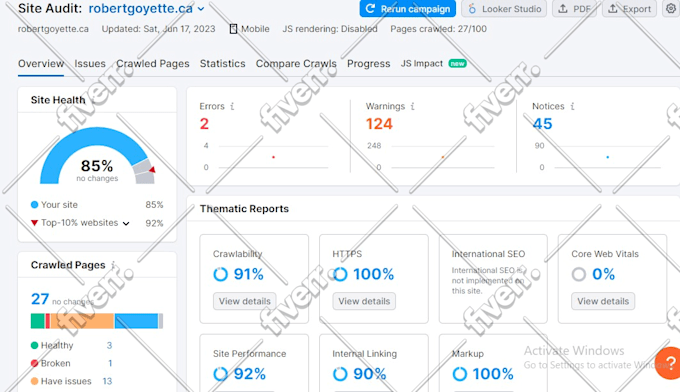The width and height of the screenshot is (680, 392).
Task: Click orange segment of crawled pages bar
Action: [x=82, y=321]
